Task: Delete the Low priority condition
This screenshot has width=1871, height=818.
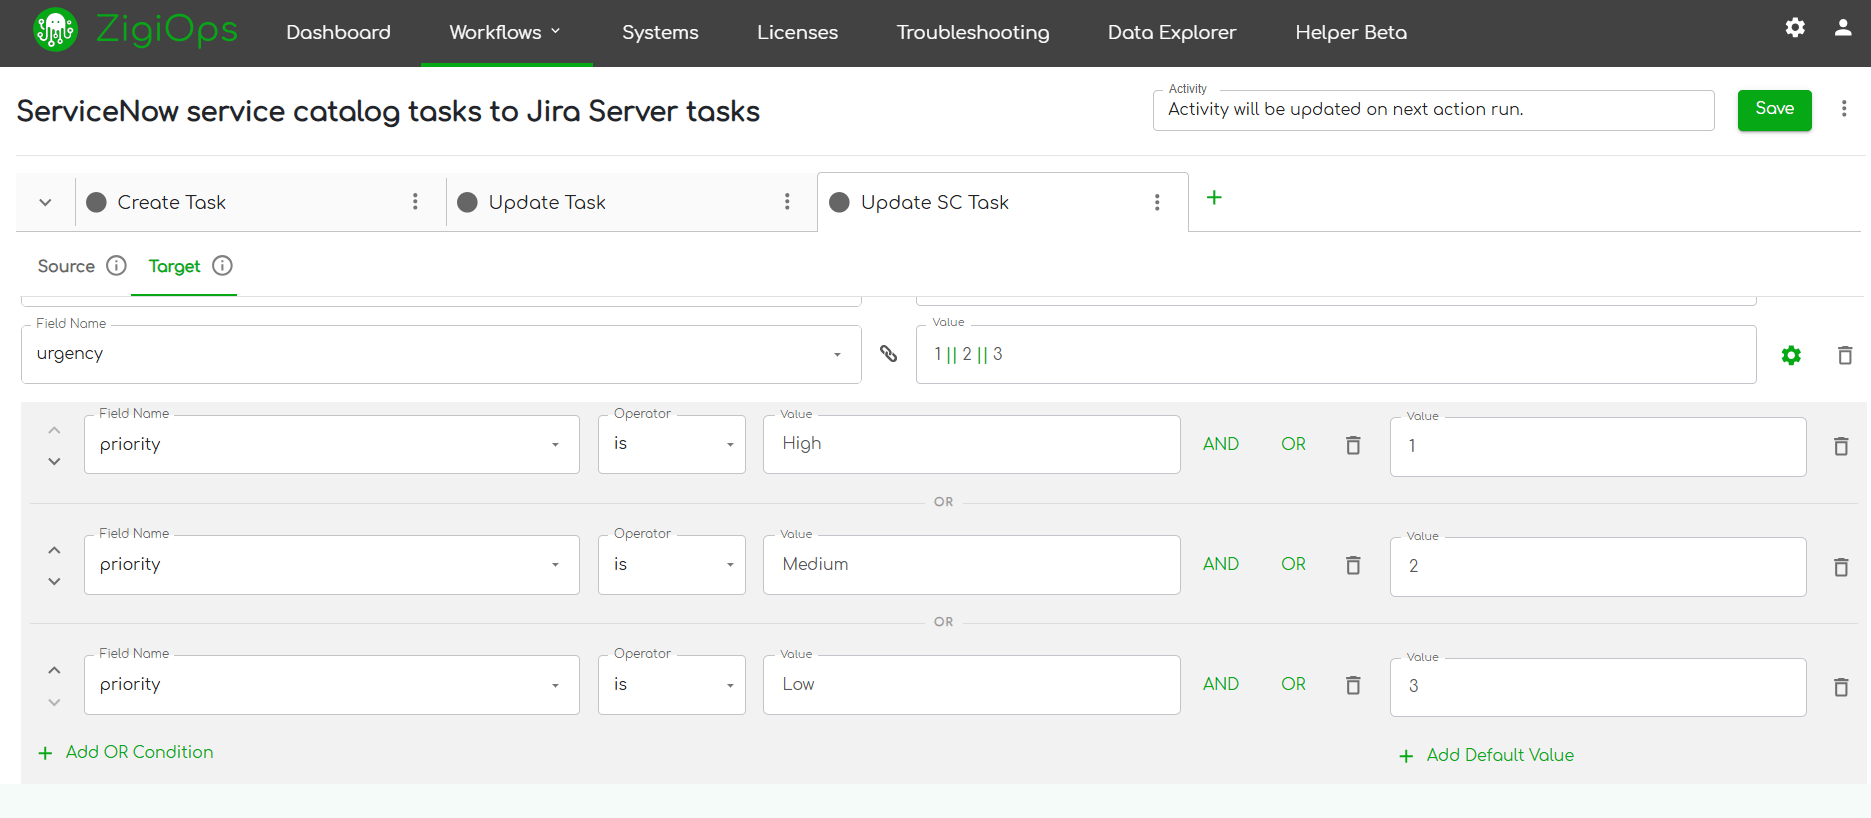Action: [1353, 685]
